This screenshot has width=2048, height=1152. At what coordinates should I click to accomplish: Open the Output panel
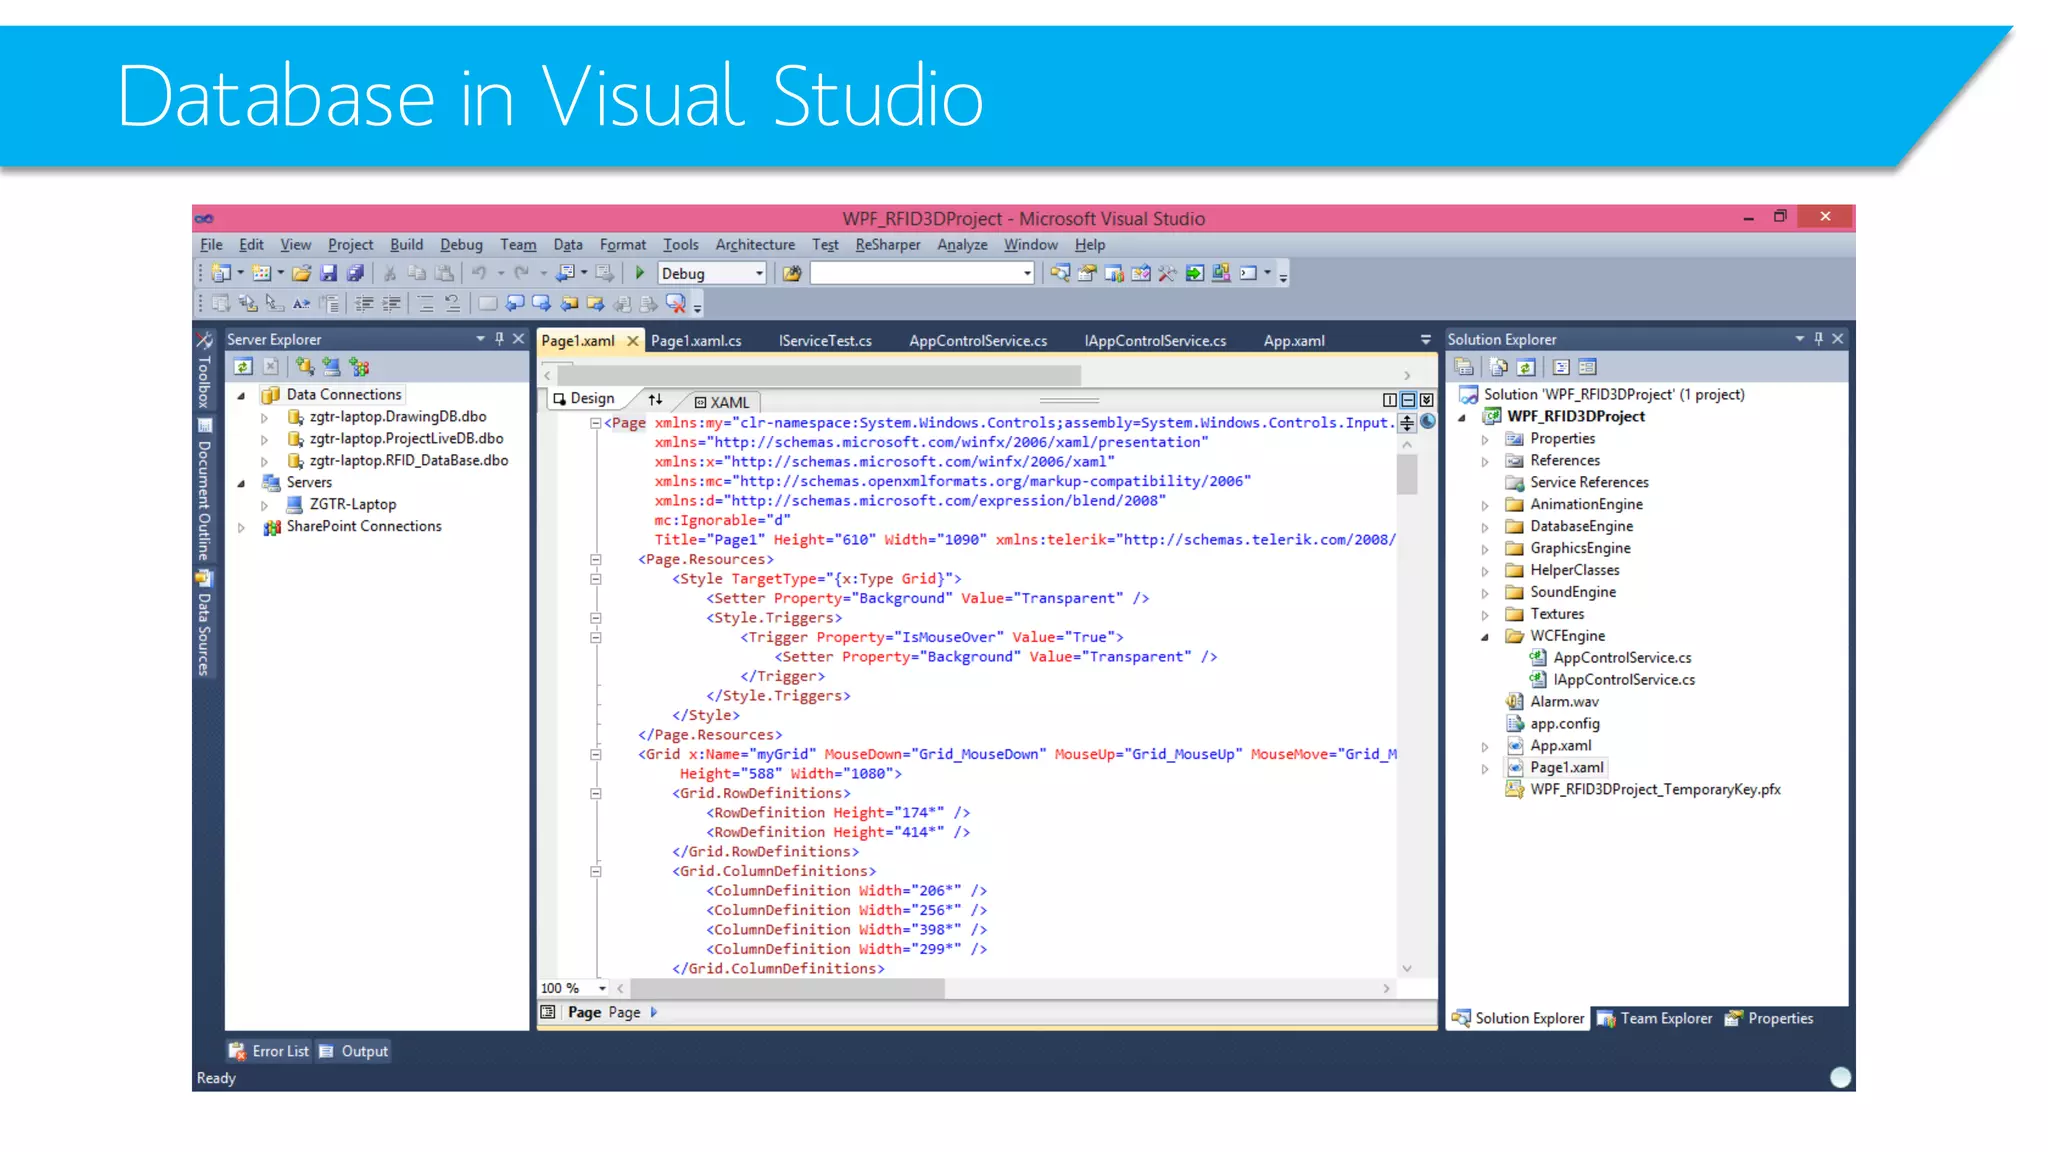coord(354,1052)
